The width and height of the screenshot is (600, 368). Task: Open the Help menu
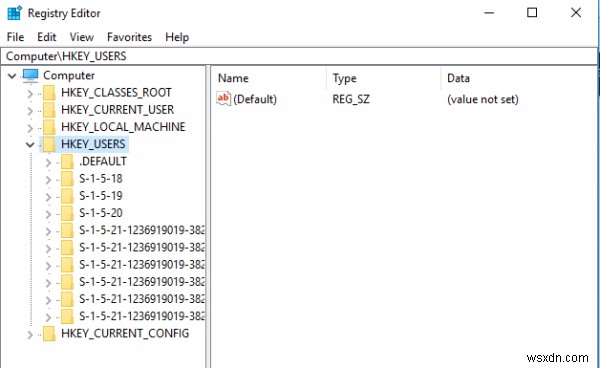coord(177,37)
